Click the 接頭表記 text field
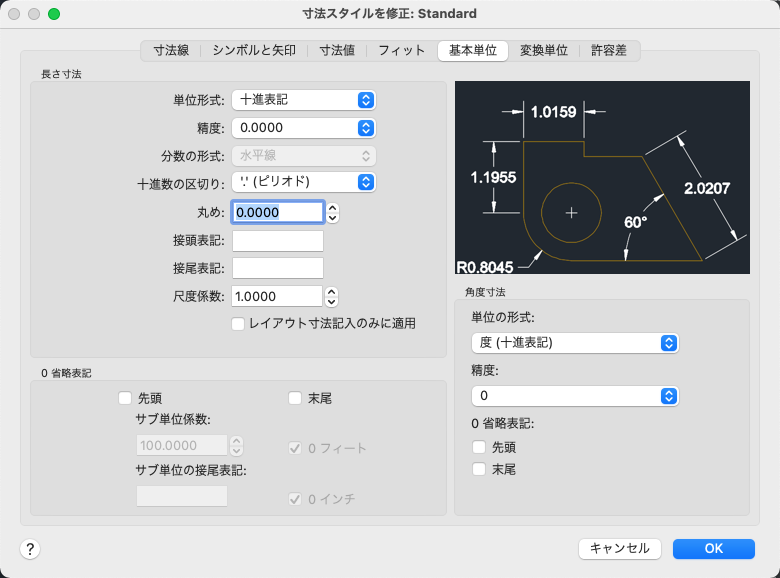 click(x=278, y=241)
